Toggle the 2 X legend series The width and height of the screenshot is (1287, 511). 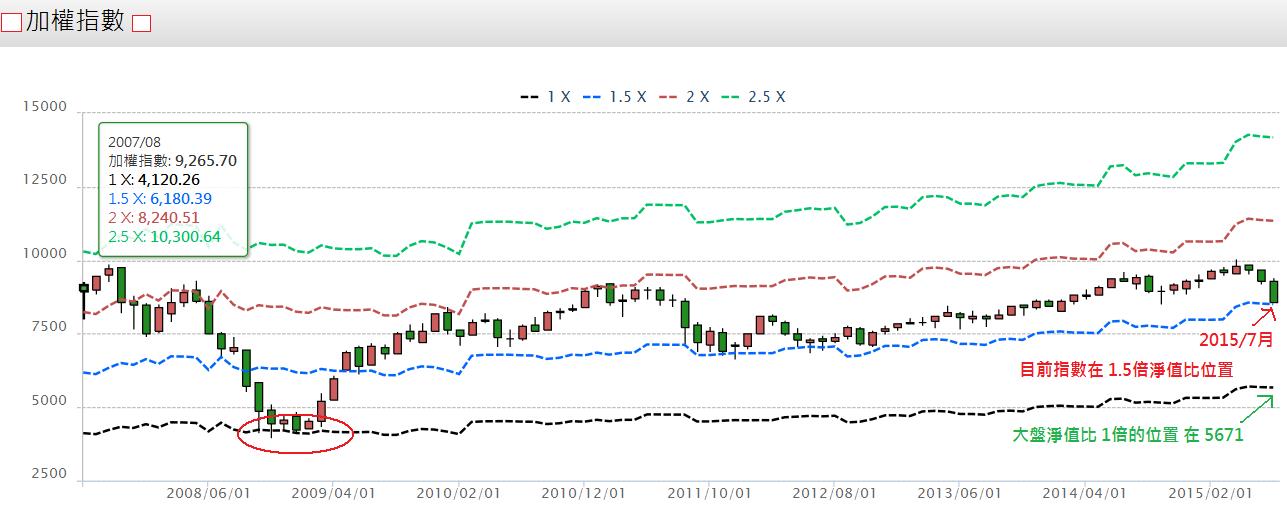pos(683,97)
